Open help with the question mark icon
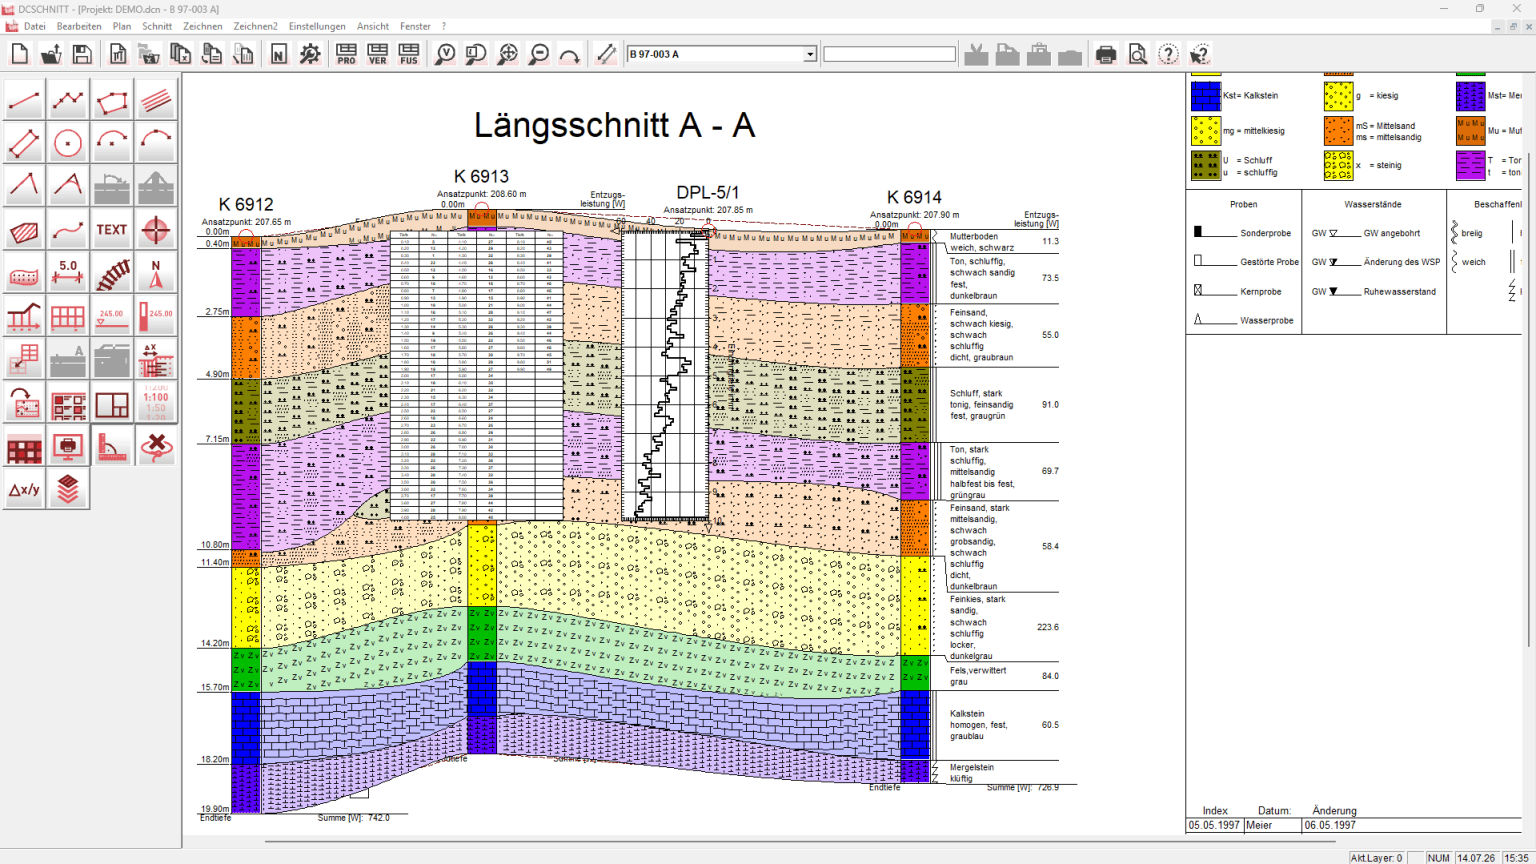 [1168, 54]
